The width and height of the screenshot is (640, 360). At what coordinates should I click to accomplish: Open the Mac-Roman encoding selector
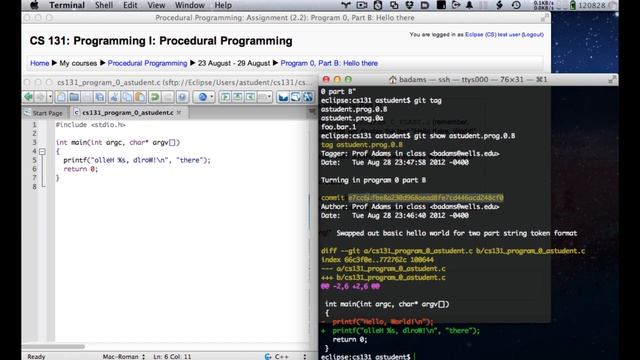click(x=123, y=356)
